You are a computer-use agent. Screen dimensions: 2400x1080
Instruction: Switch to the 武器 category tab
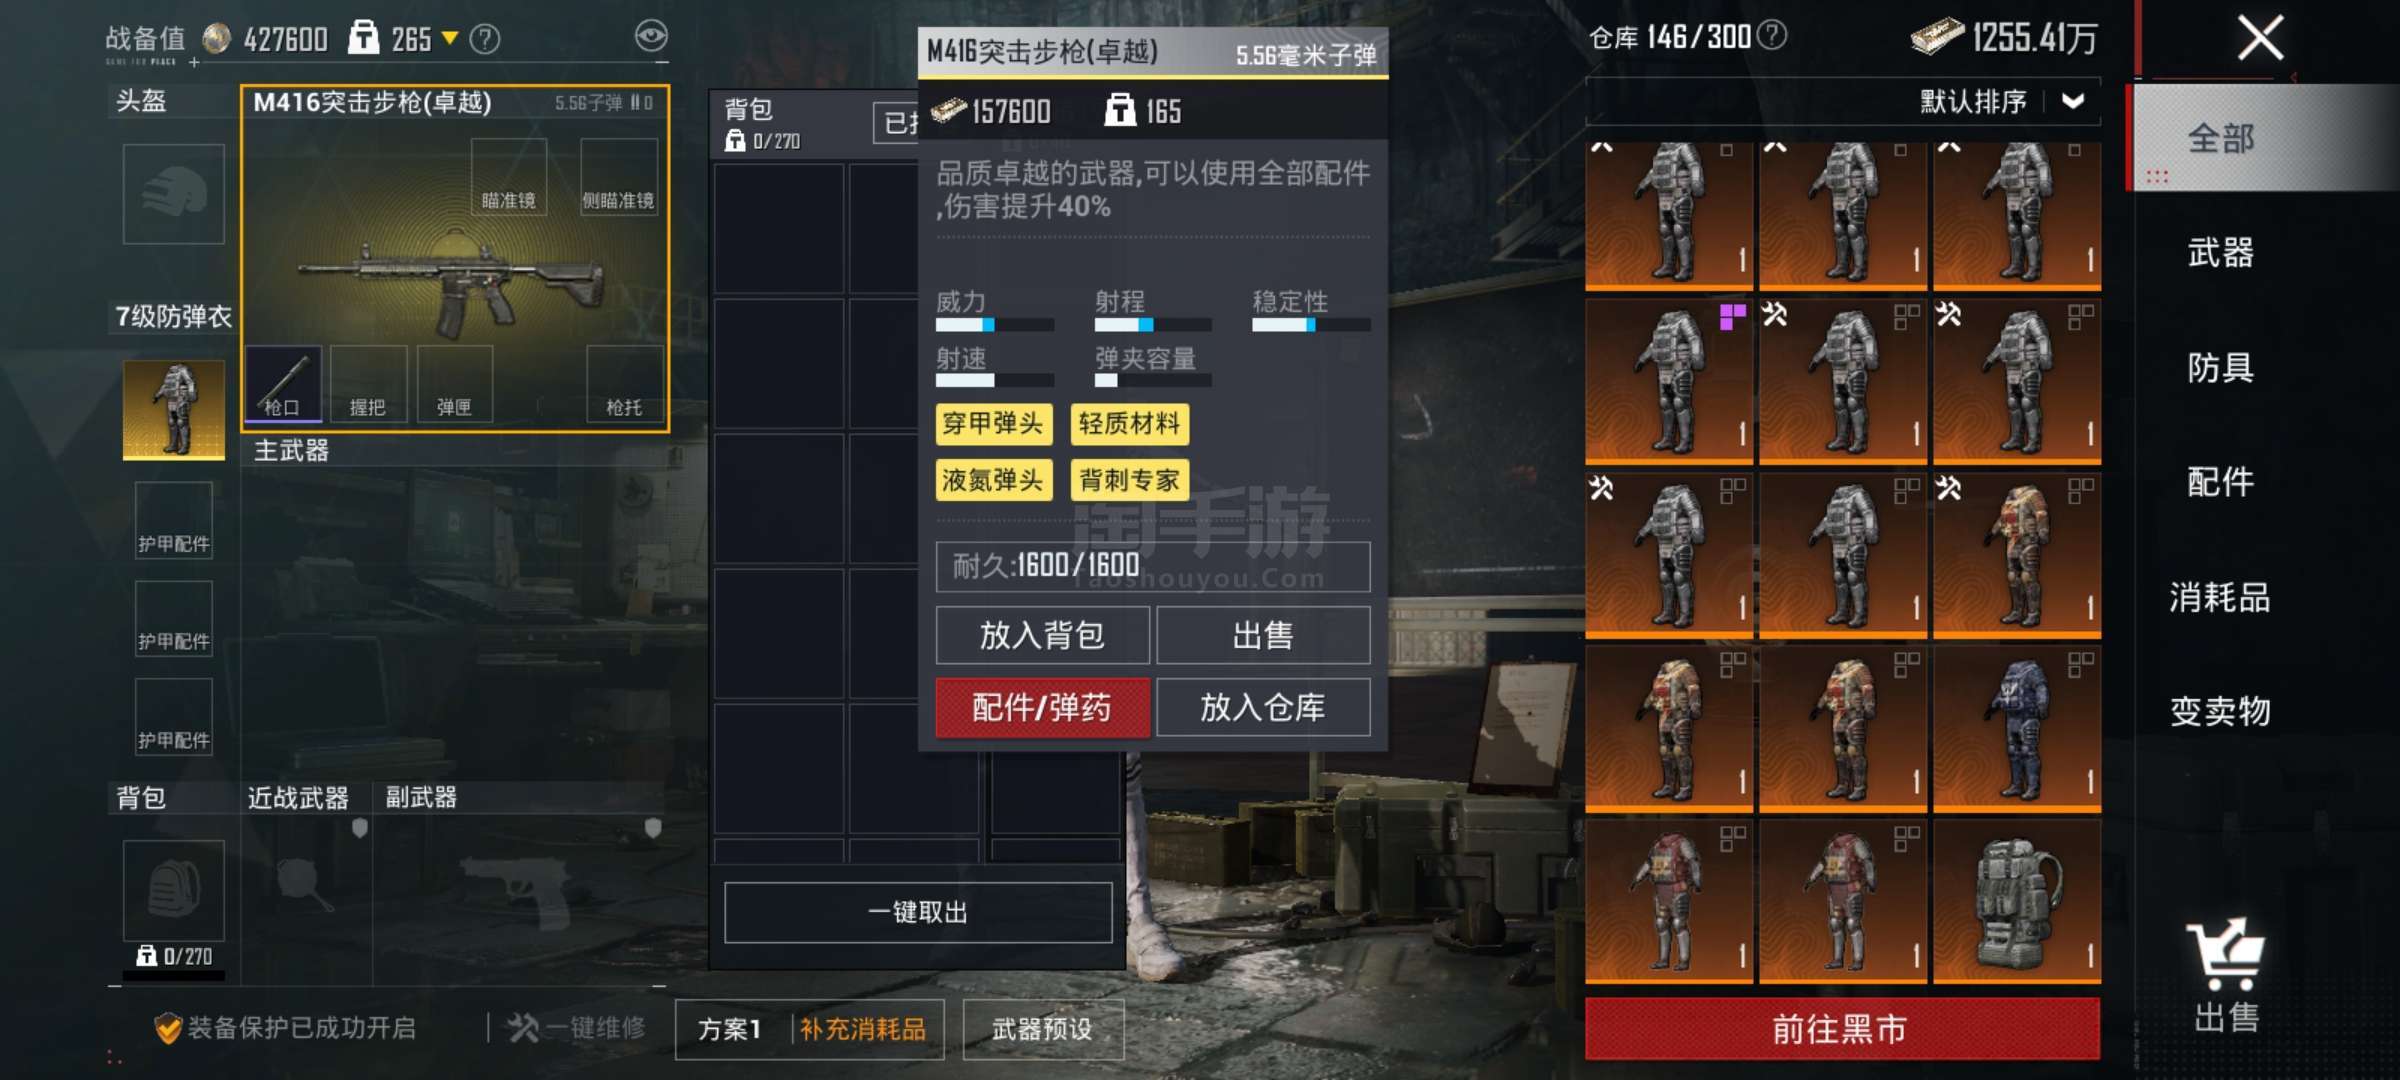click(x=2220, y=252)
